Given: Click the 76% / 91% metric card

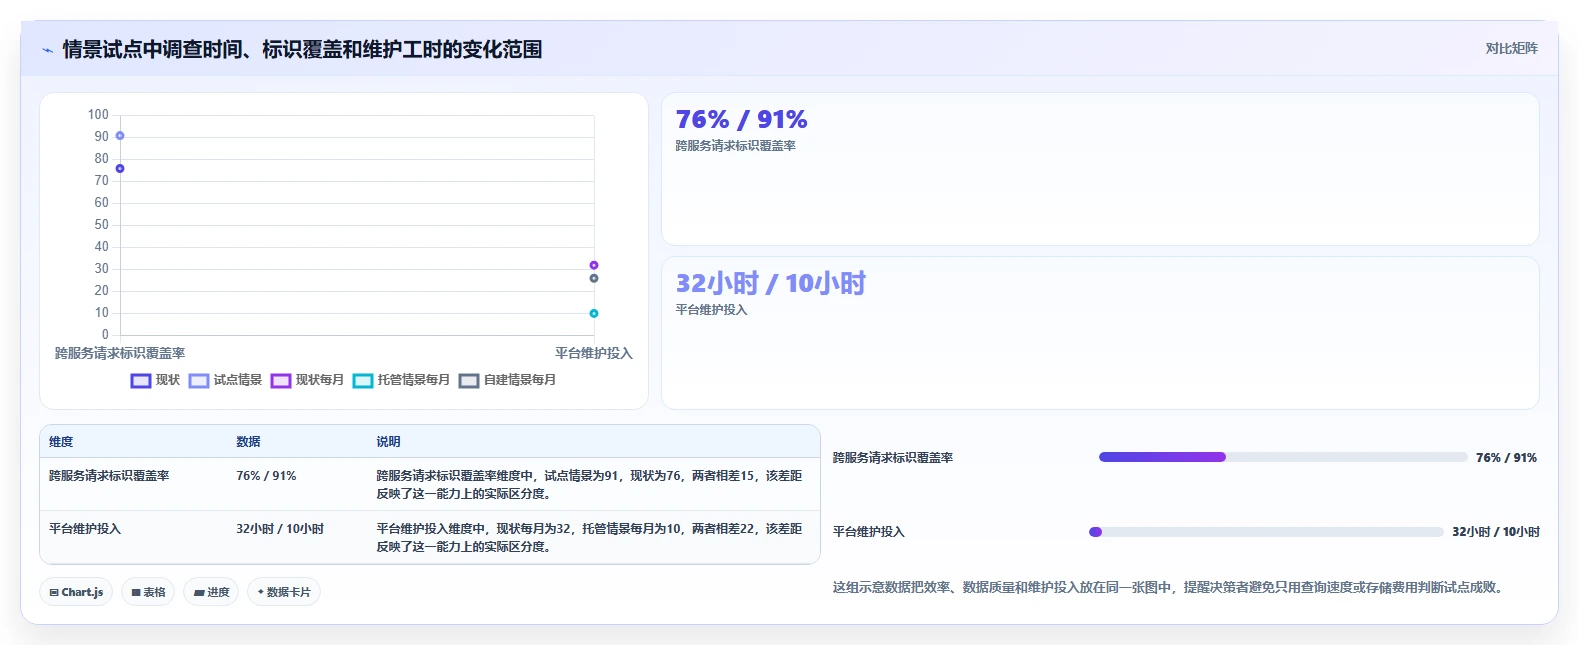Looking at the screenshot, I should point(1100,169).
